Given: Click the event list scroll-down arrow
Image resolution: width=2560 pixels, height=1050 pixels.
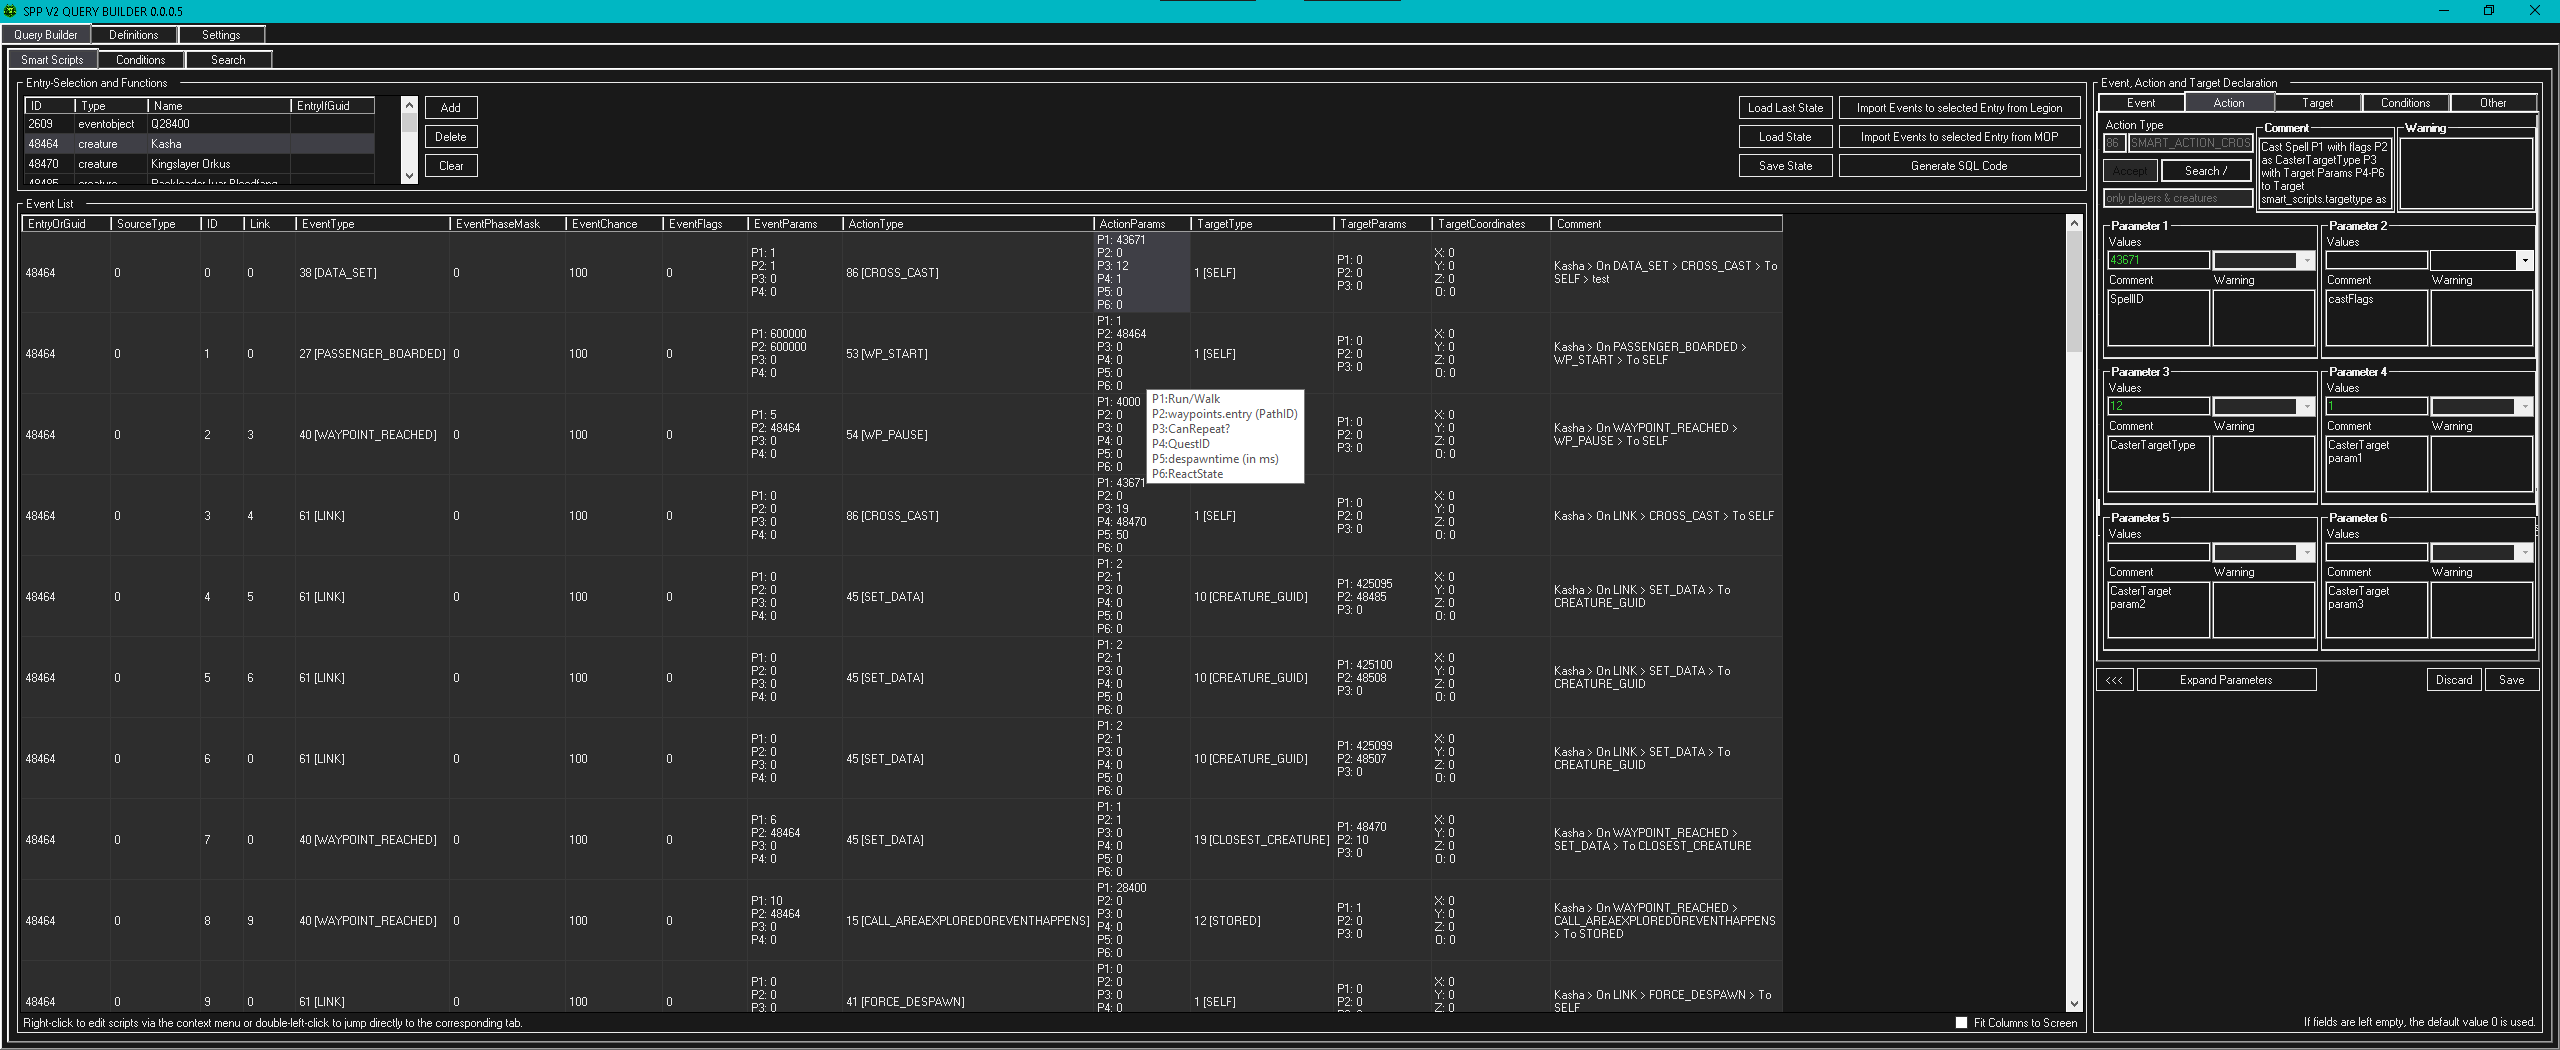Looking at the screenshot, I should point(2074,1003).
